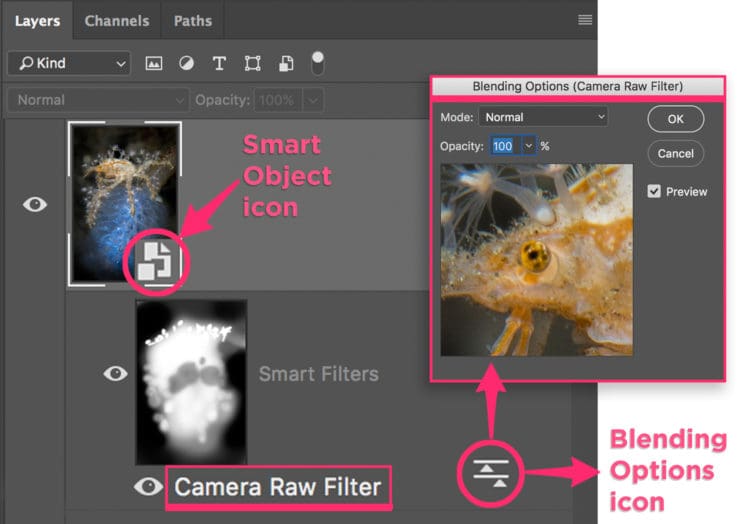Click the shape layer filter icon

[x=252, y=63]
